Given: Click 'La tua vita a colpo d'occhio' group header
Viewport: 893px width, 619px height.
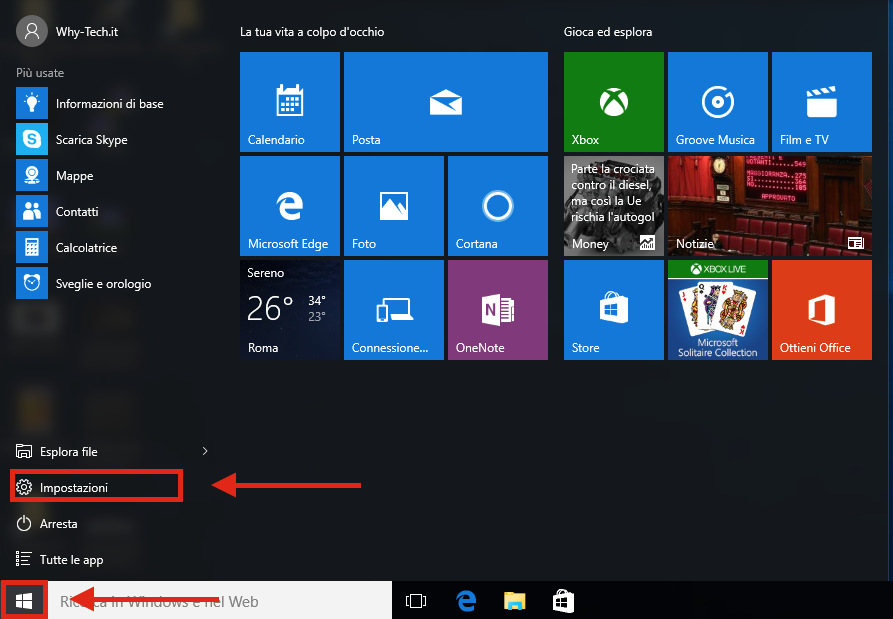Looking at the screenshot, I should coord(312,32).
